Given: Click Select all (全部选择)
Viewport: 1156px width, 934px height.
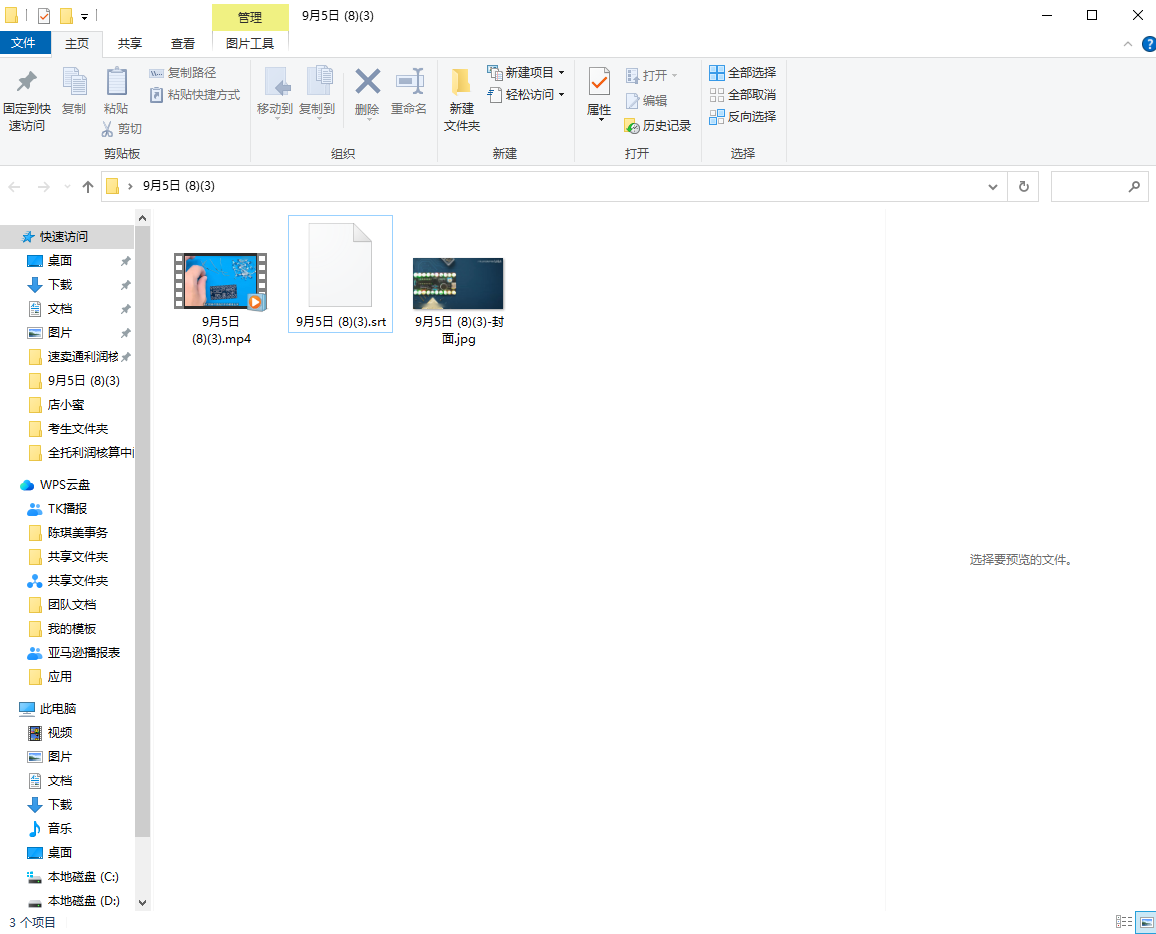Looking at the screenshot, I should (742, 72).
